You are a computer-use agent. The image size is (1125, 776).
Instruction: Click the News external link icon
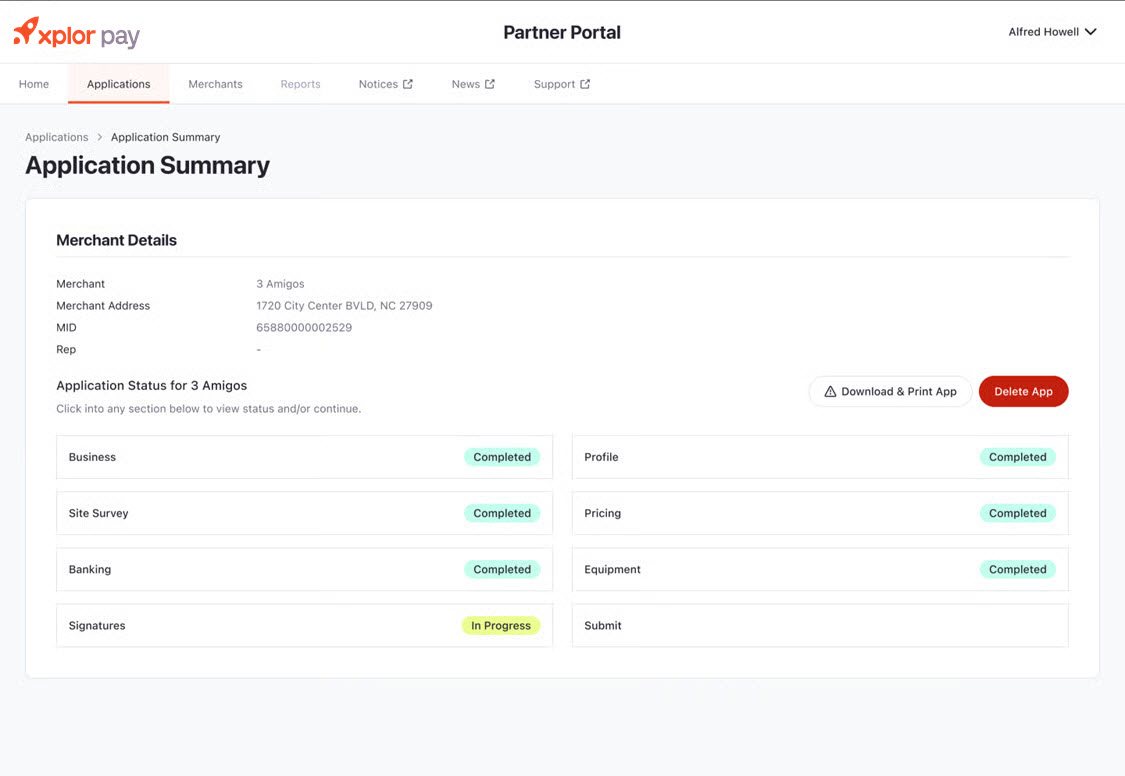tap(490, 84)
